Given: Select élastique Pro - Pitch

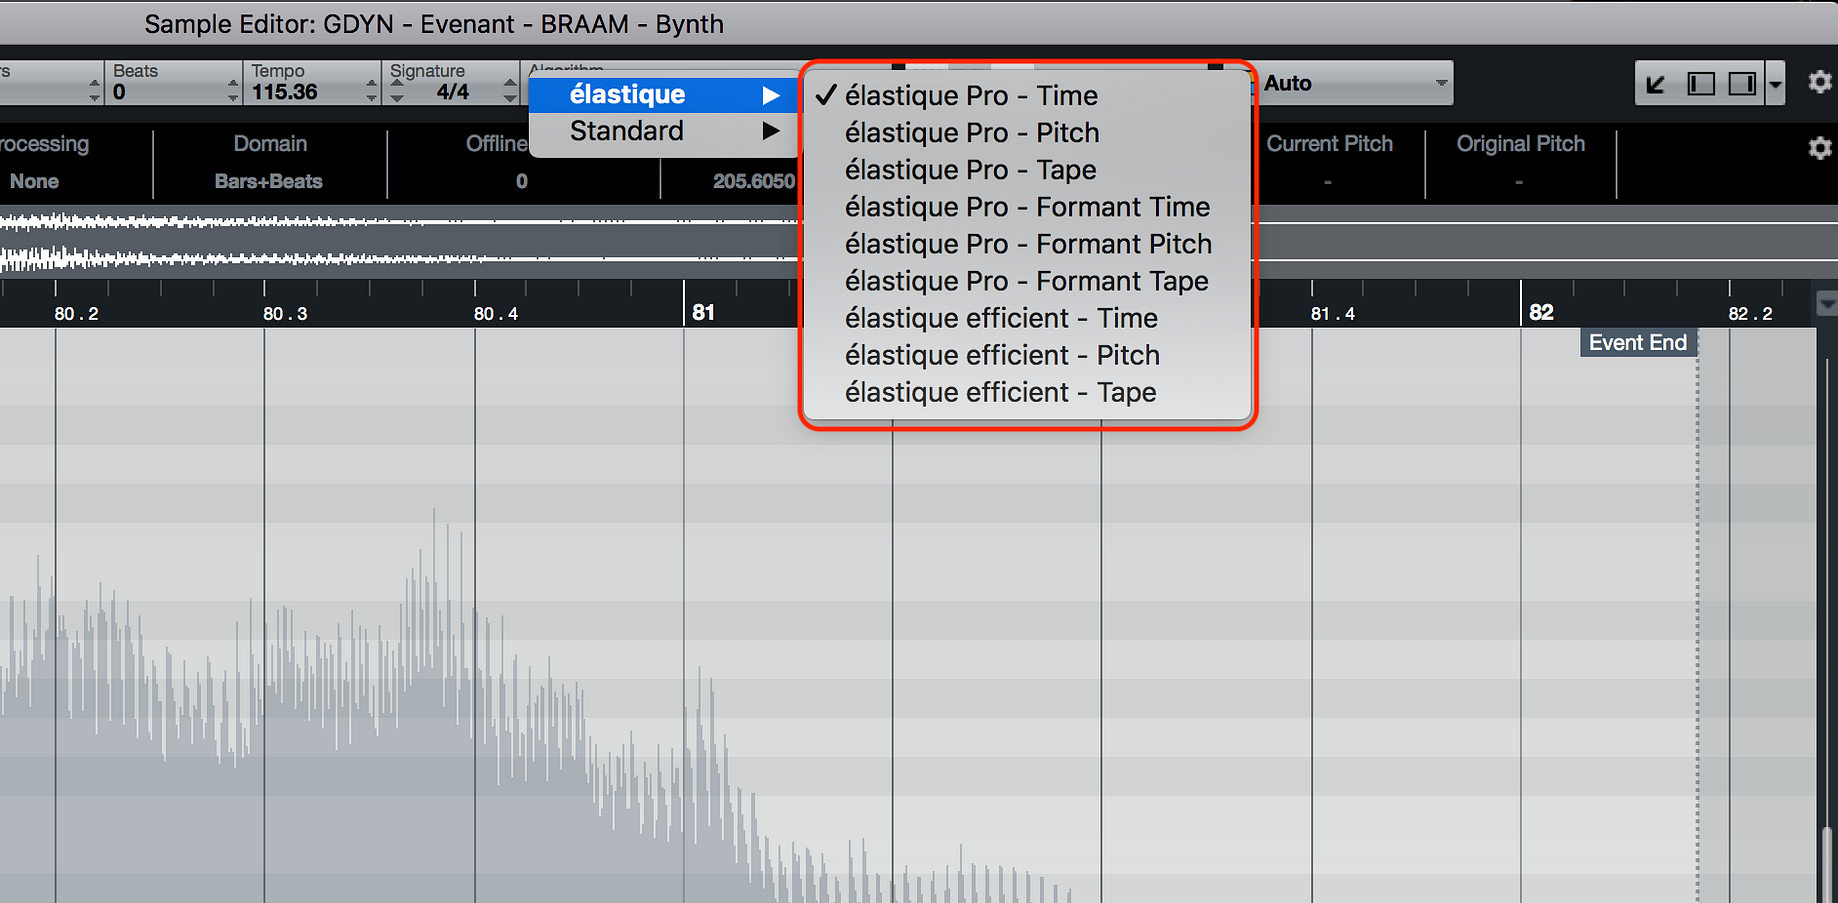Looking at the screenshot, I should (x=1028, y=133).
